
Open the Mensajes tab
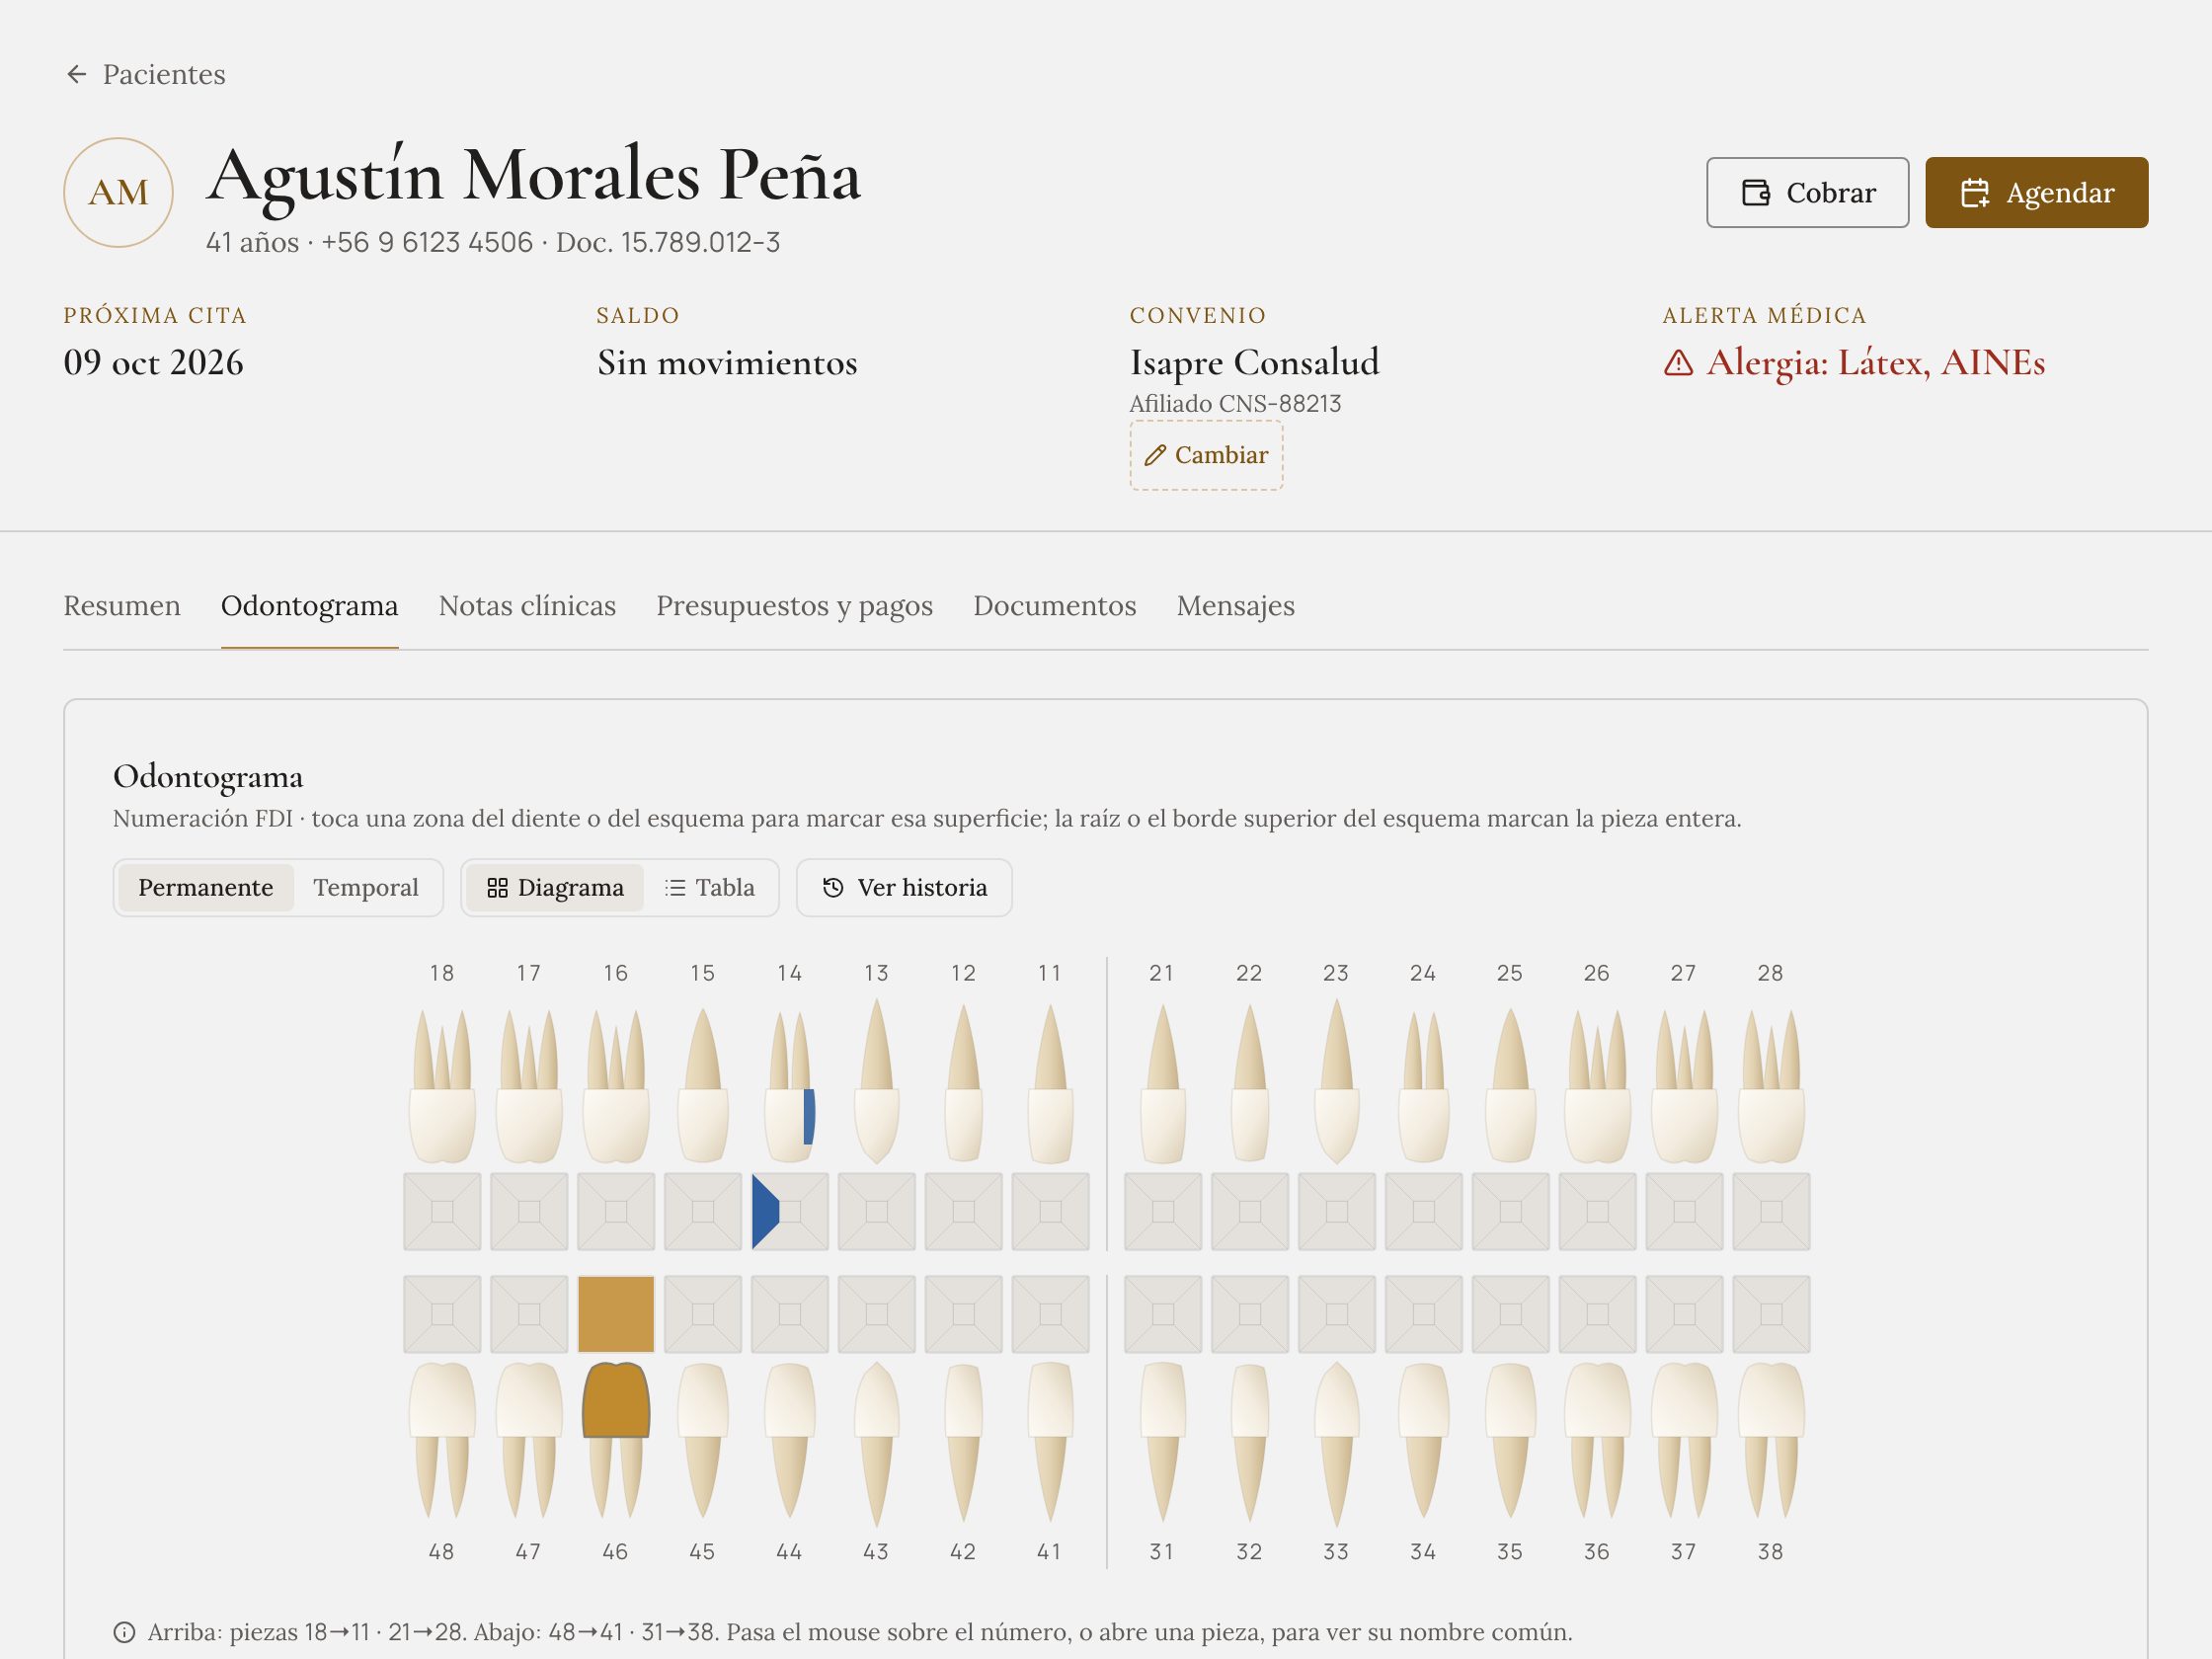tap(1235, 605)
